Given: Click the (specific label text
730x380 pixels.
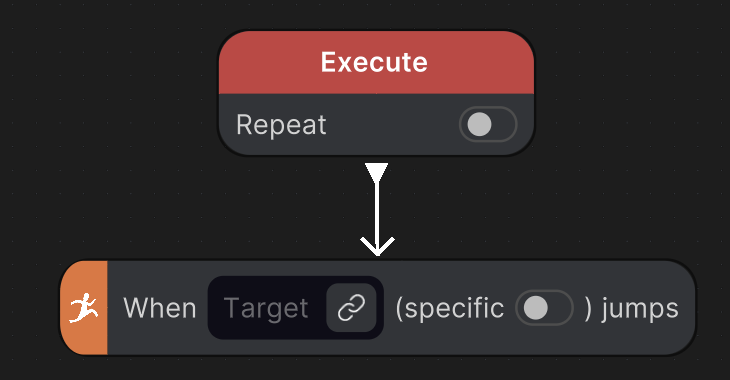Looking at the screenshot, I should [450, 308].
